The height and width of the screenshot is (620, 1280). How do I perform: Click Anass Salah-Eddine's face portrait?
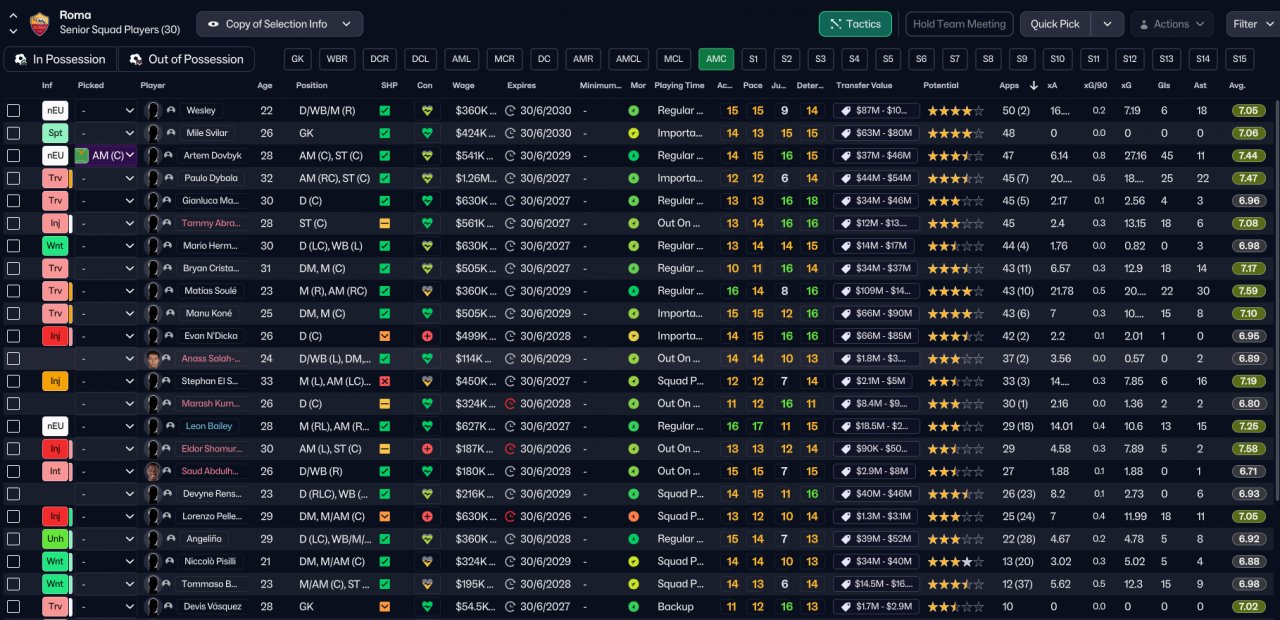tap(153, 358)
